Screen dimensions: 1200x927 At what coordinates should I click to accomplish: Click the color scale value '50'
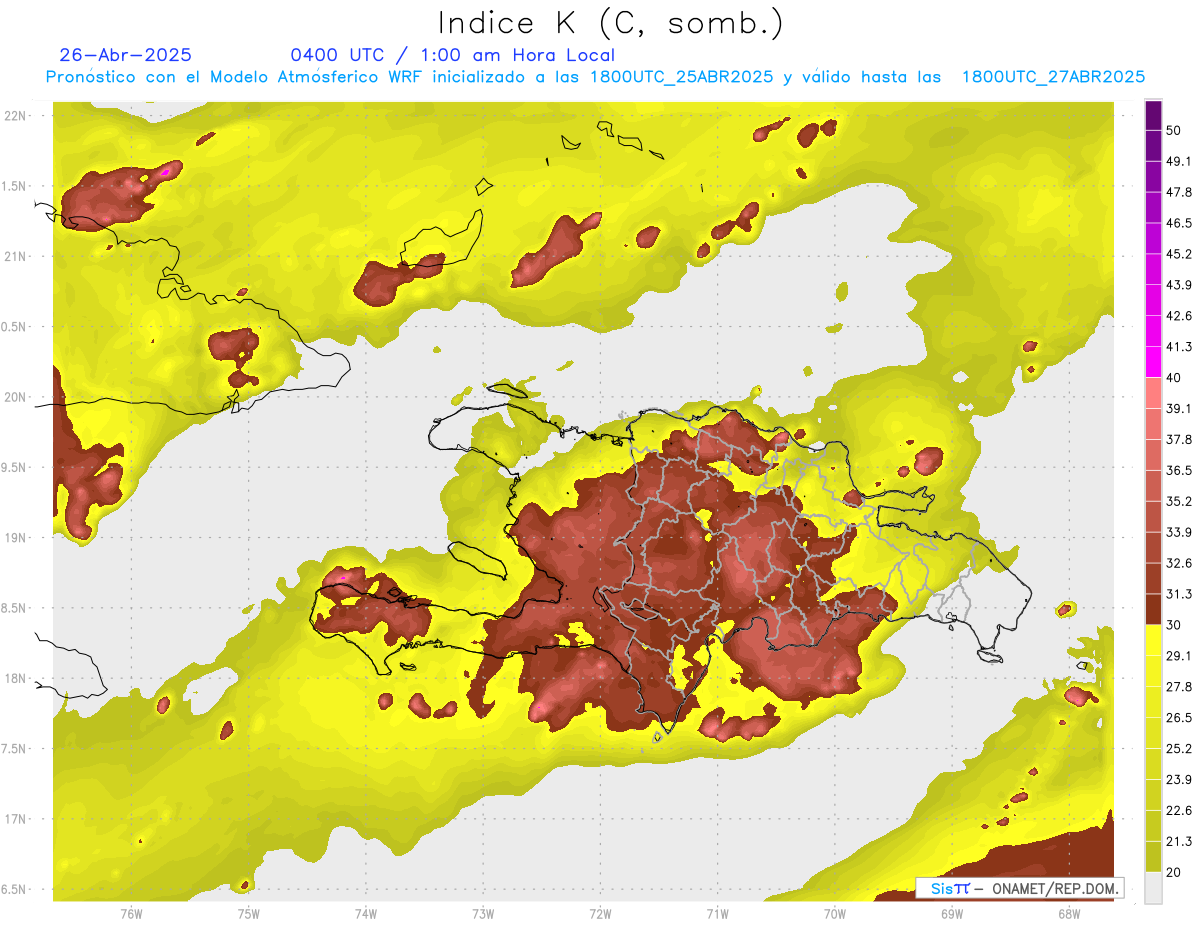point(1176,130)
